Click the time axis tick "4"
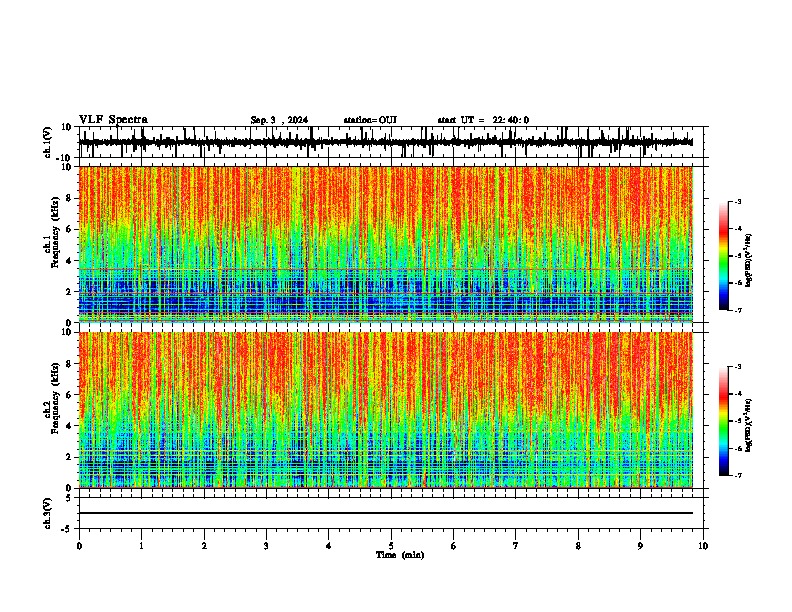This screenshot has width=792, height=612. coord(329,546)
